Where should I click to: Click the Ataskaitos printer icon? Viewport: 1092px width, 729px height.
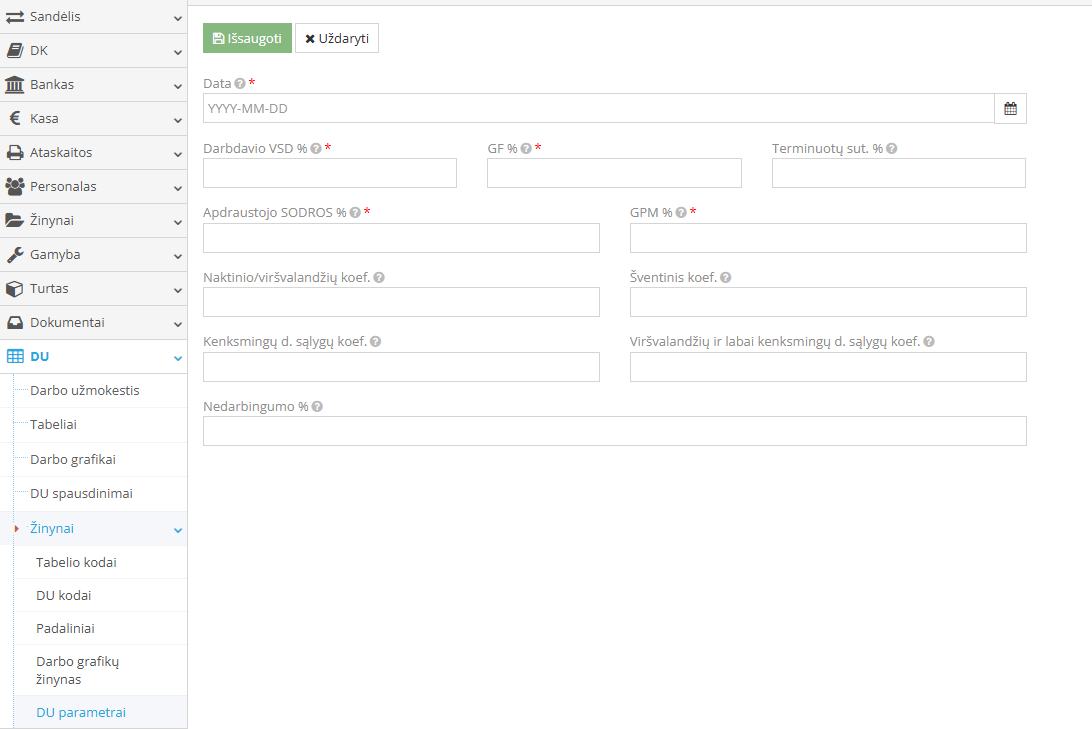pyautogui.click(x=15, y=152)
